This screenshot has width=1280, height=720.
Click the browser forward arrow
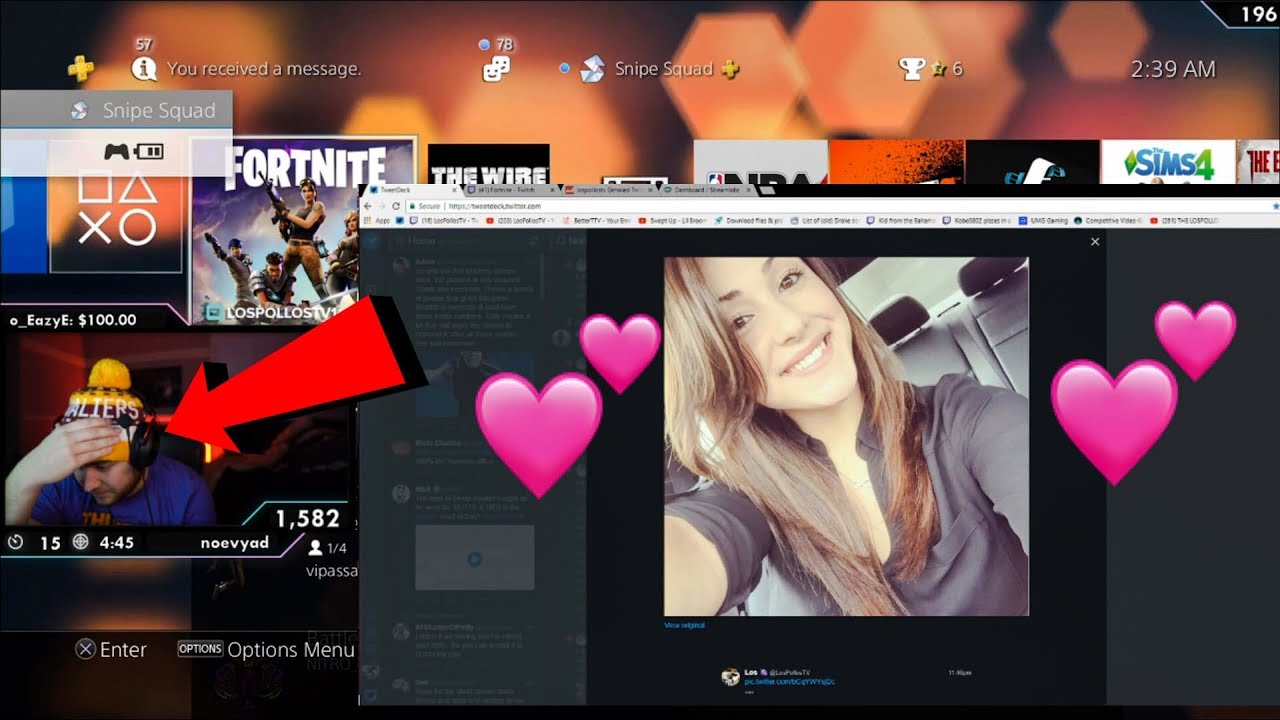tap(381, 206)
